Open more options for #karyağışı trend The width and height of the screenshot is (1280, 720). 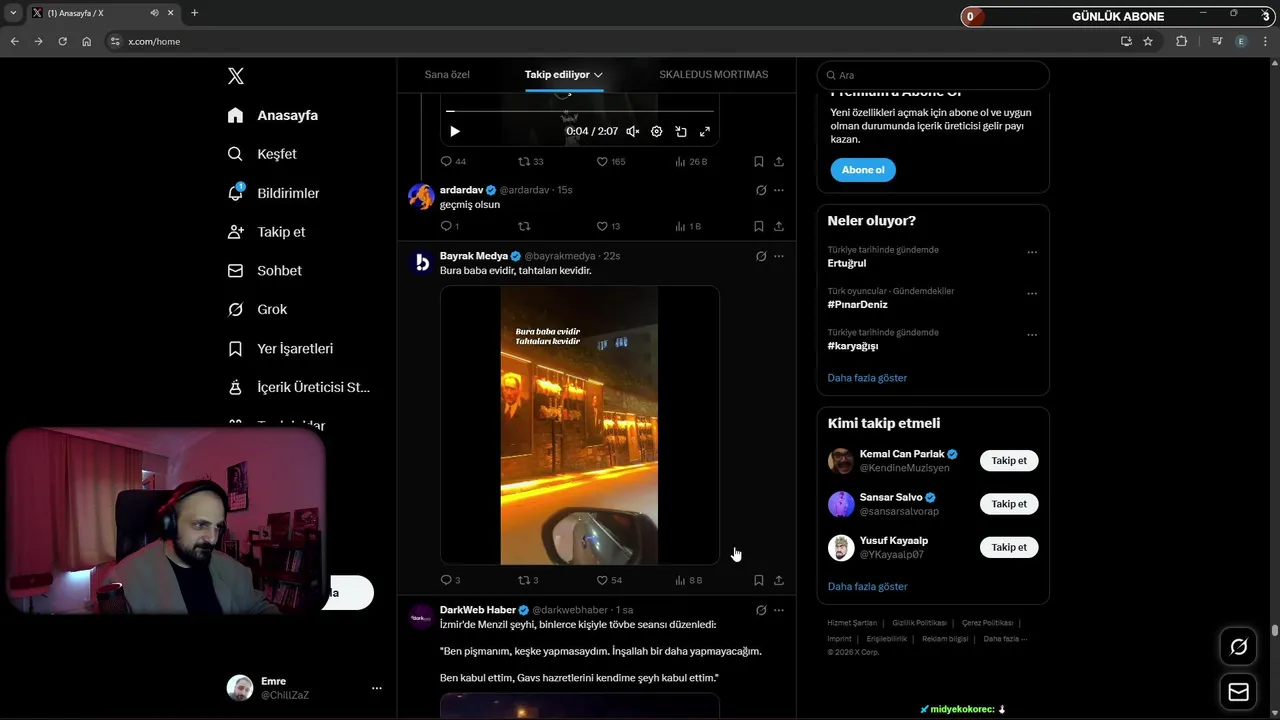(x=1032, y=335)
